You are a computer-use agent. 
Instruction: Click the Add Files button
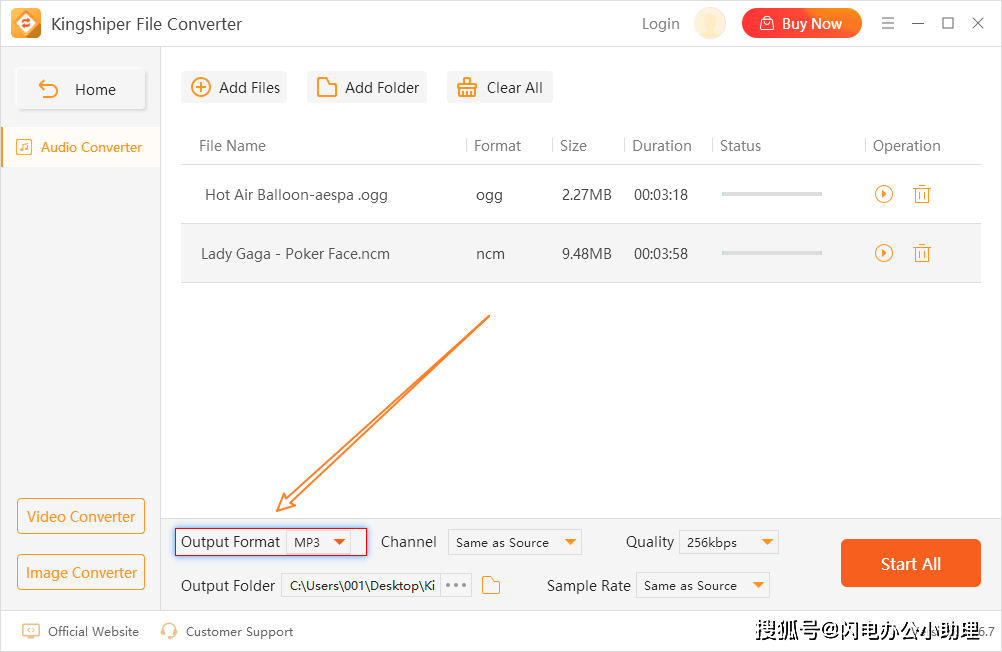click(235, 88)
